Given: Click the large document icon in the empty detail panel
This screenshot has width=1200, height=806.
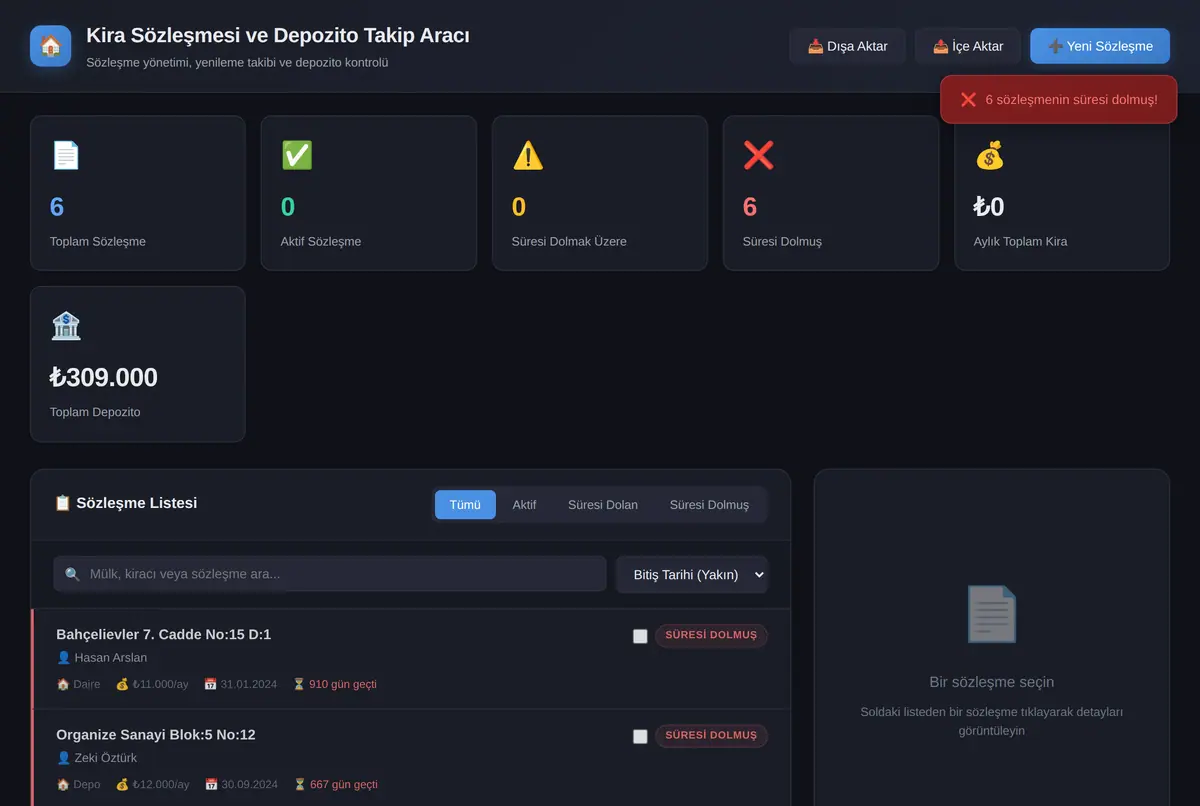Looking at the screenshot, I should click(991, 614).
